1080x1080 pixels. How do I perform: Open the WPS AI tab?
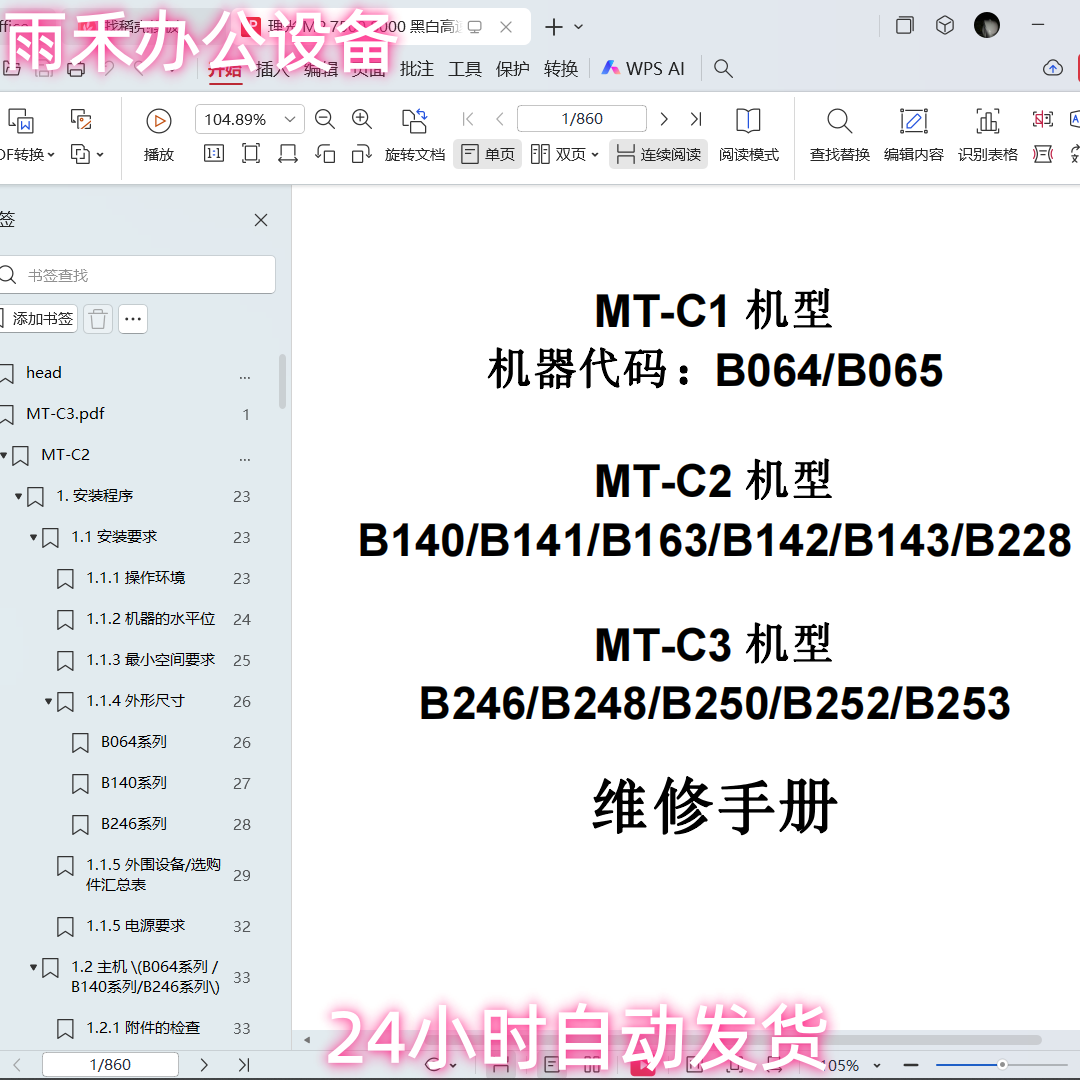point(643,68)
